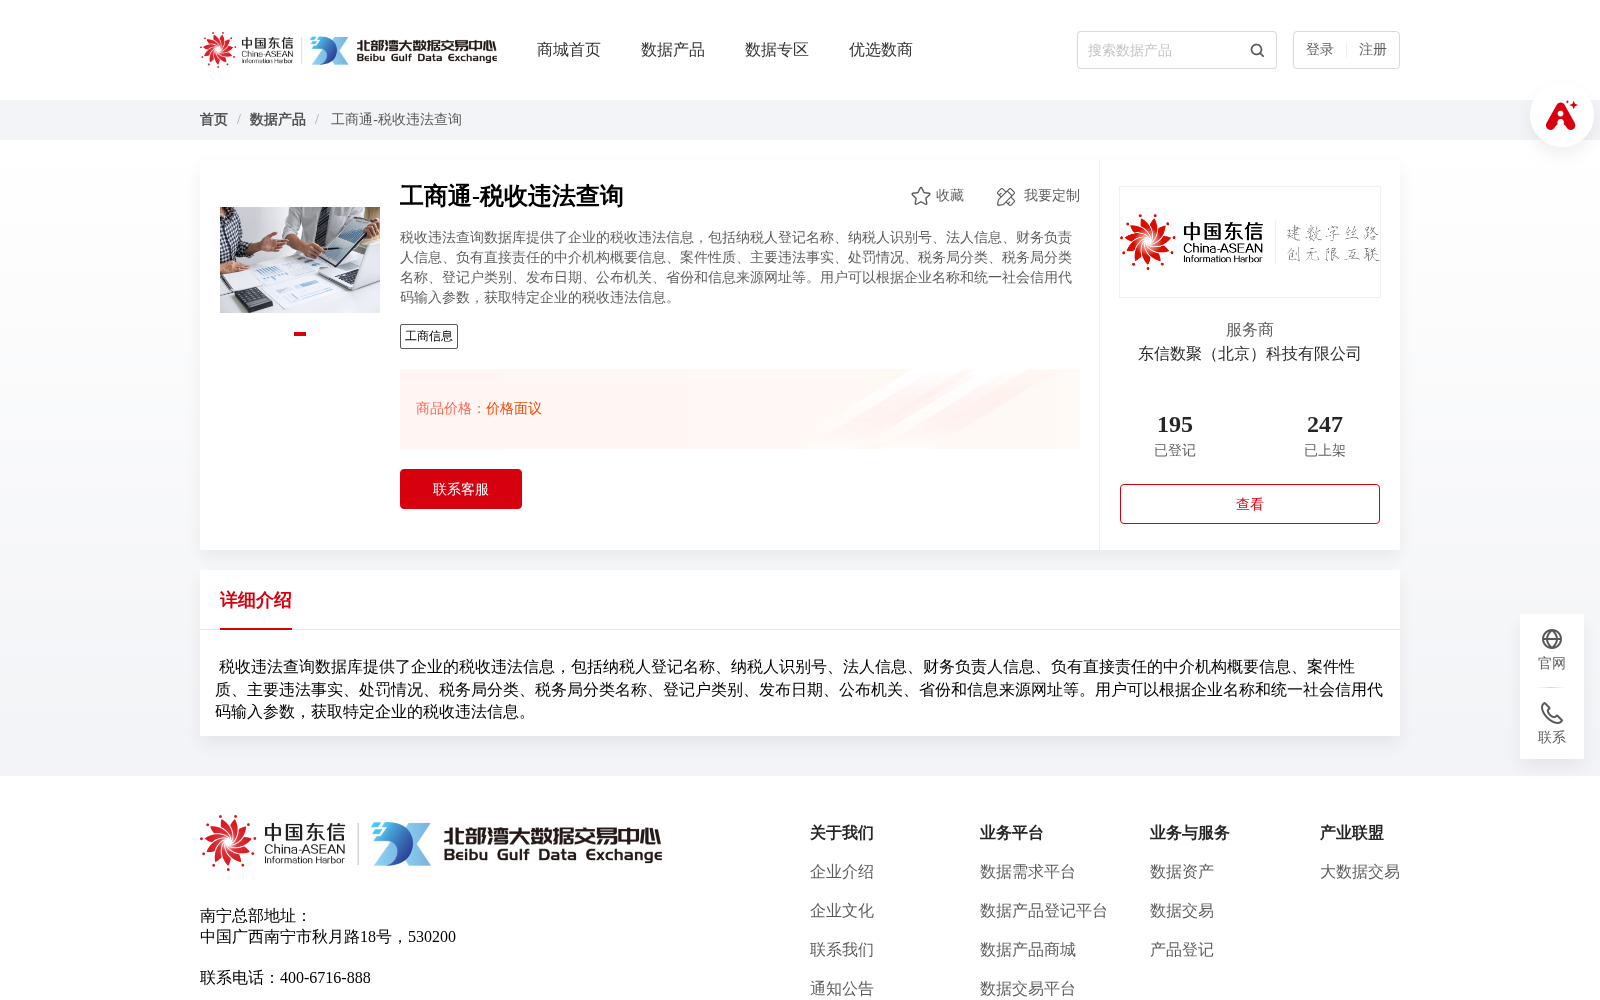Image resolution: width=1600 pixels, height=1000 pixels.
Task: Click the red carousel indicator under image
Action: pos(300,334)
